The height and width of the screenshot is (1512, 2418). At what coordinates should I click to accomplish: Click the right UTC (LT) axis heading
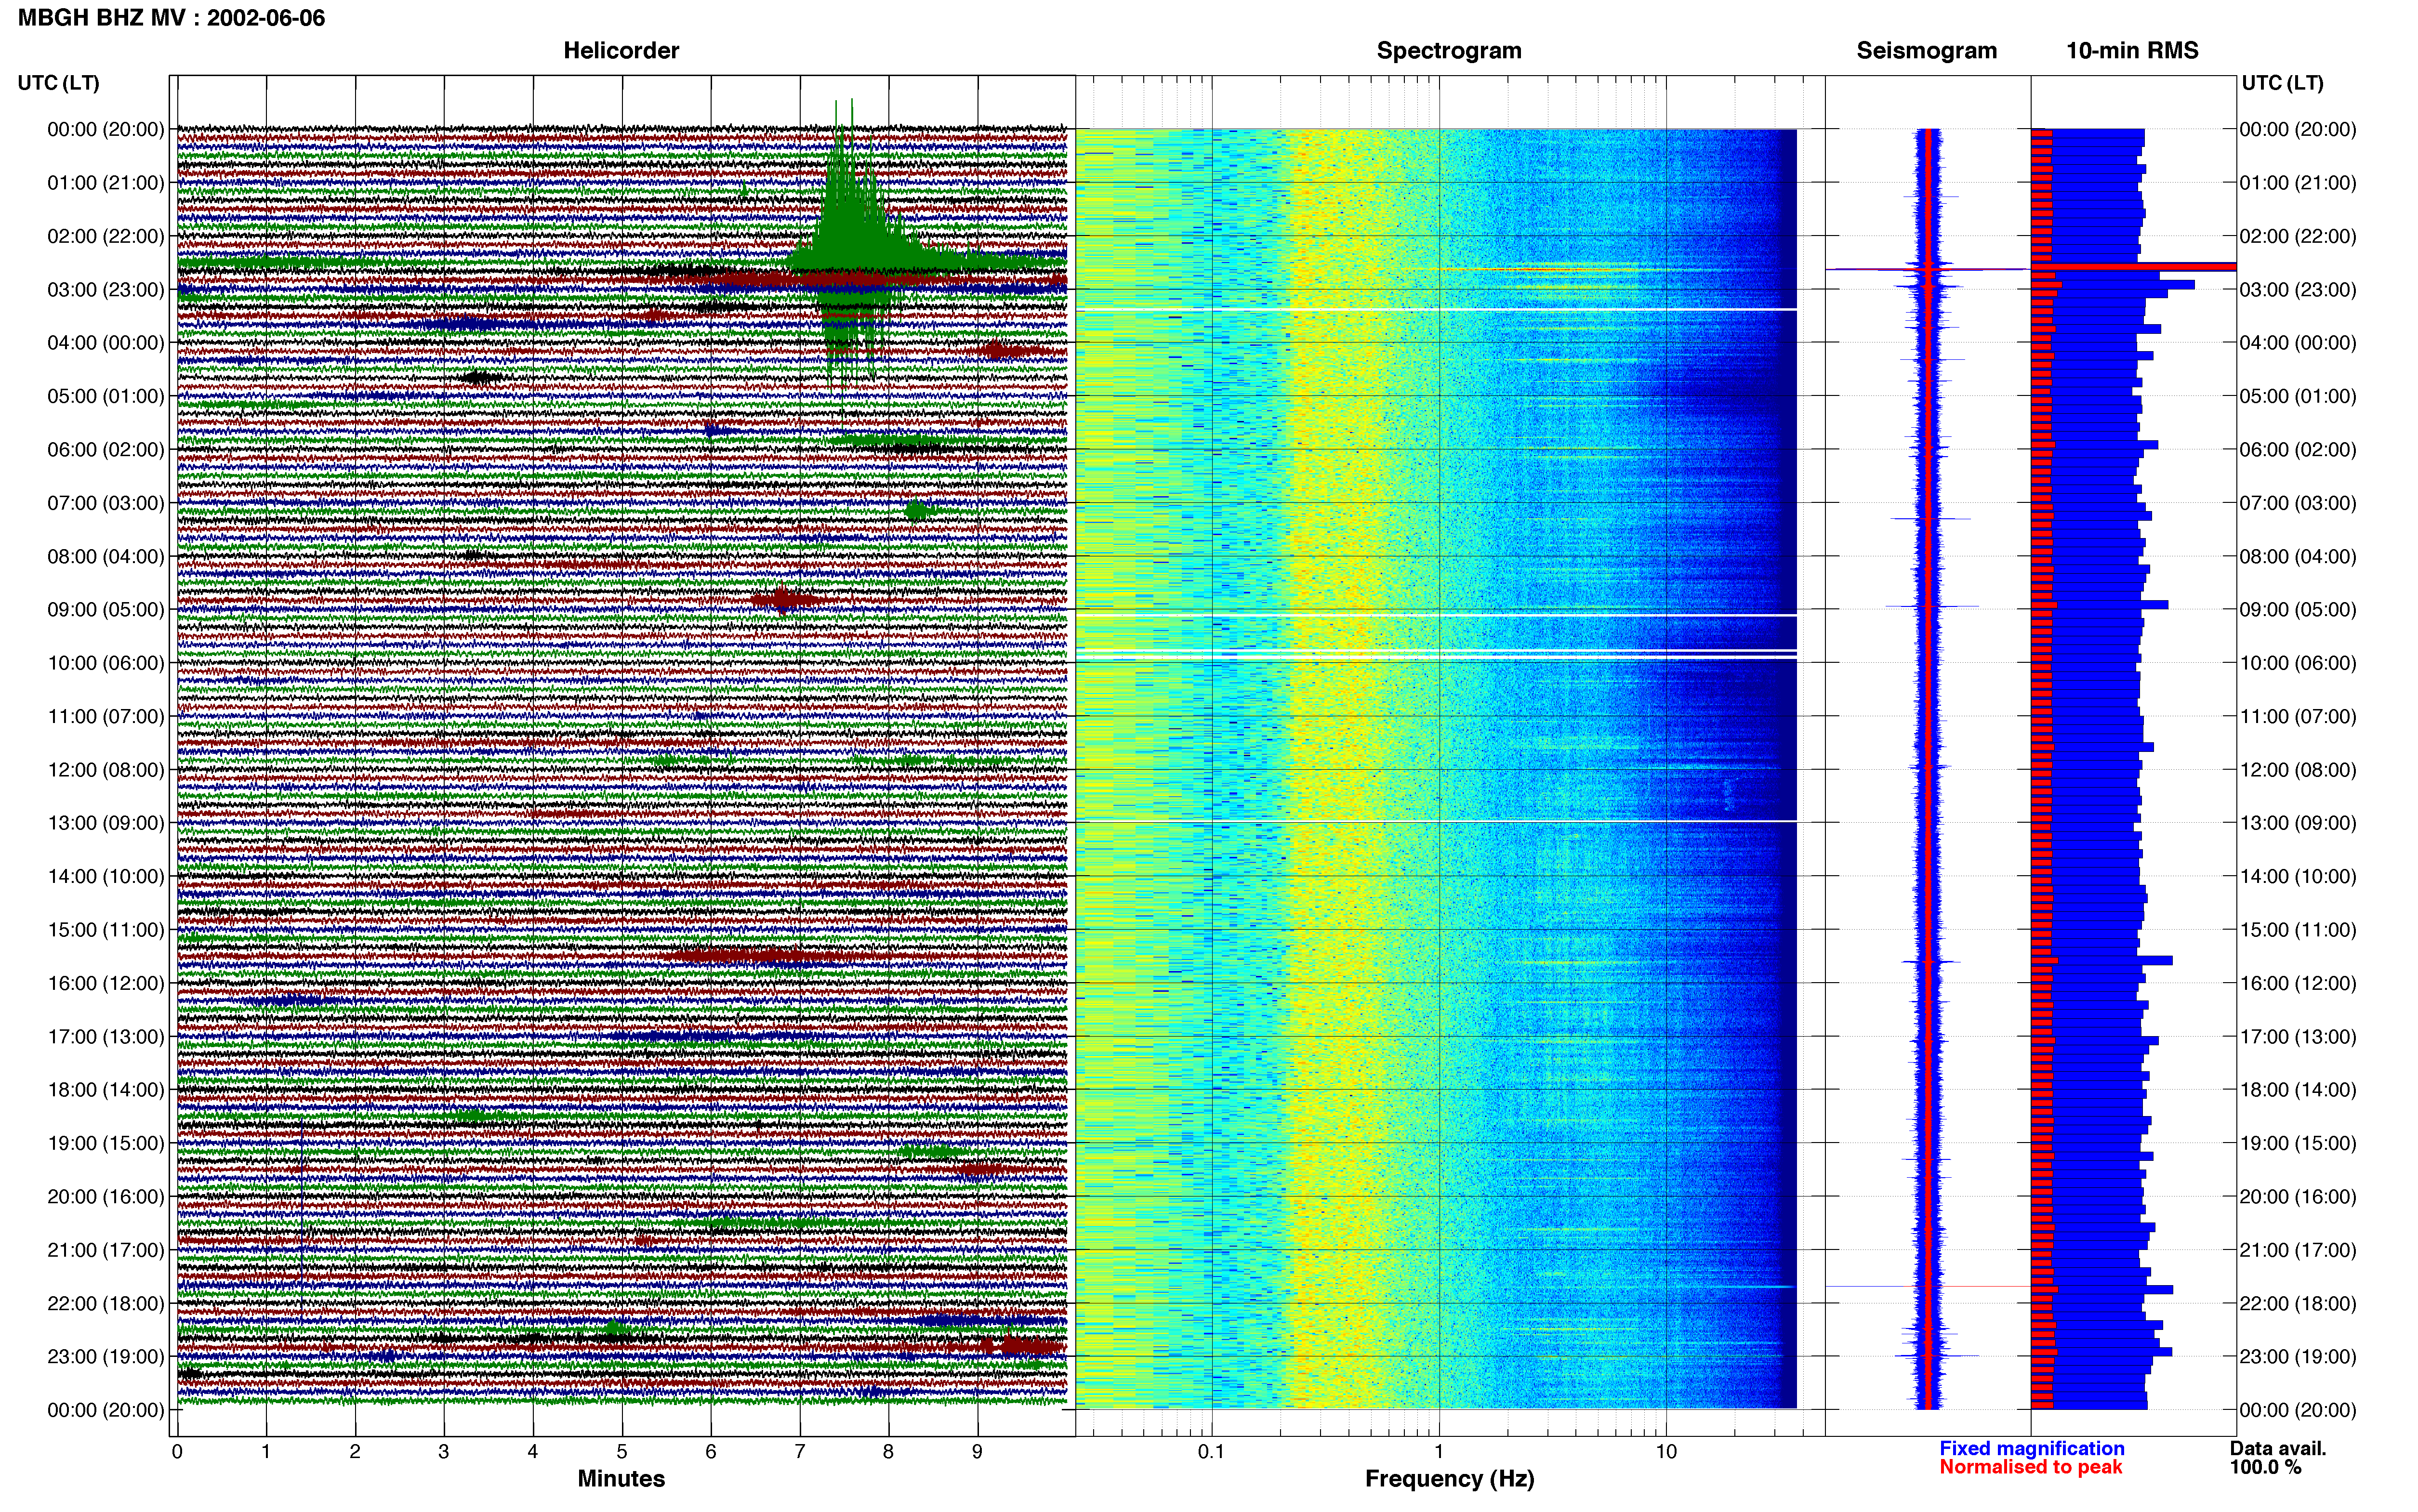coord(2282,83)
